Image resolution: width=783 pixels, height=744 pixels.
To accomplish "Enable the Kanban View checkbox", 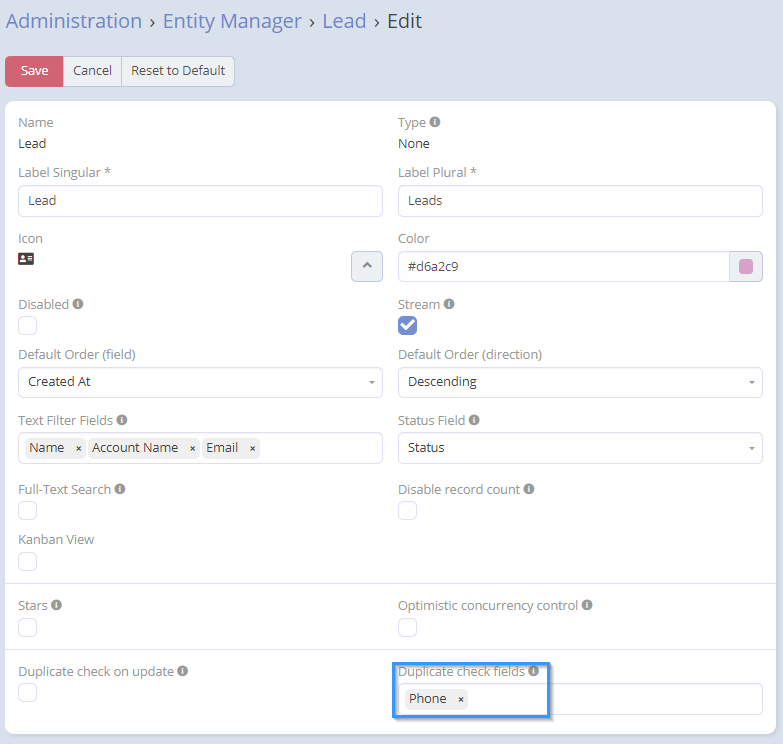I will tap(28, 561).
